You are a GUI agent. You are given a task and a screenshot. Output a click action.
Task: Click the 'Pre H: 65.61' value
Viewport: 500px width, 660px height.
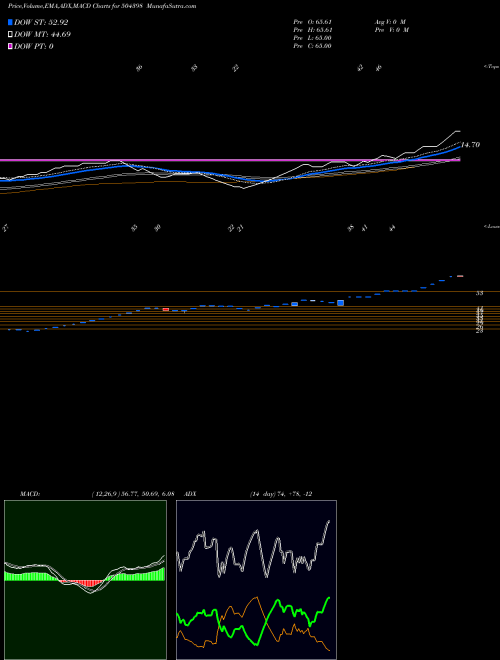(x=312, y=30)
